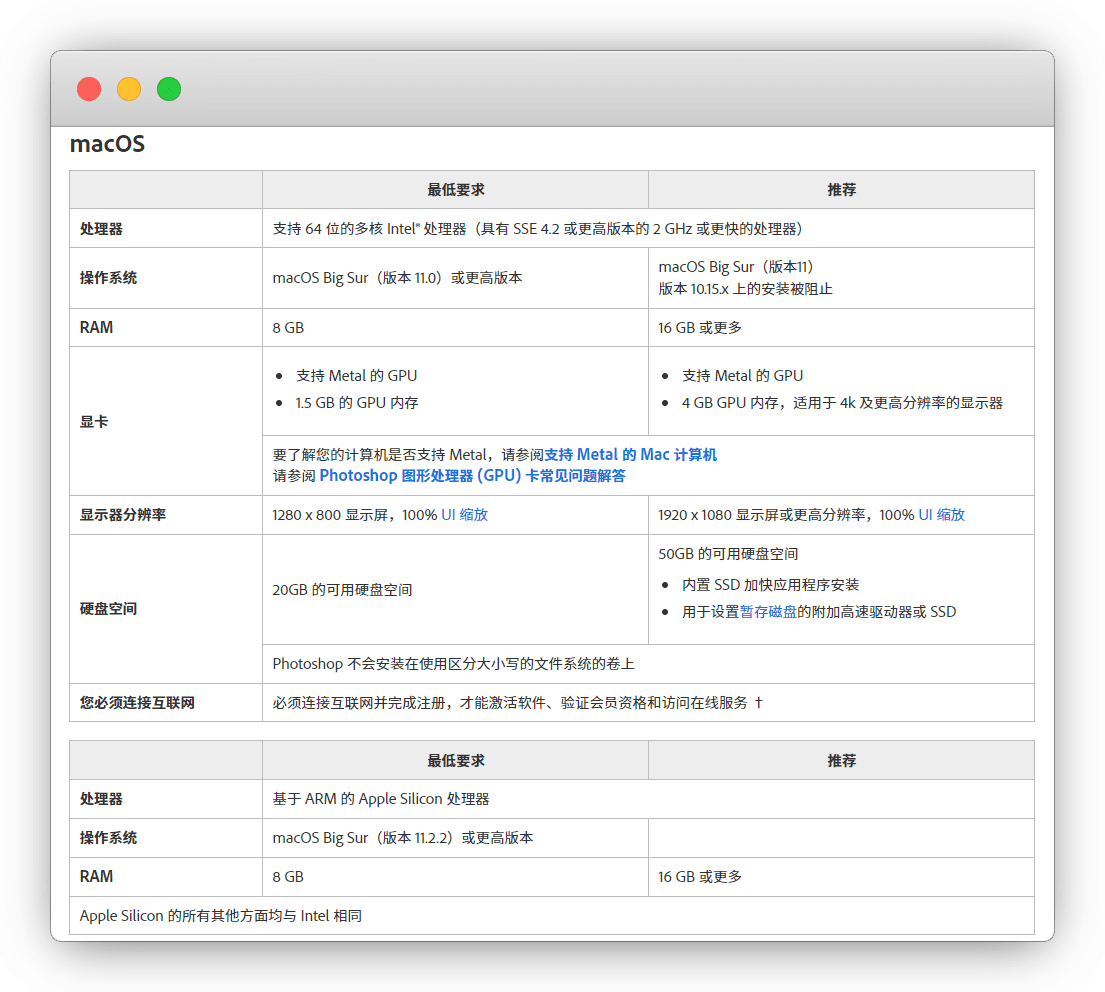This screenshot has width=1105, height=992.
Task: Click the 支持 64 位的多核 Intel 处理器 text
Action: tap(535, 228)
